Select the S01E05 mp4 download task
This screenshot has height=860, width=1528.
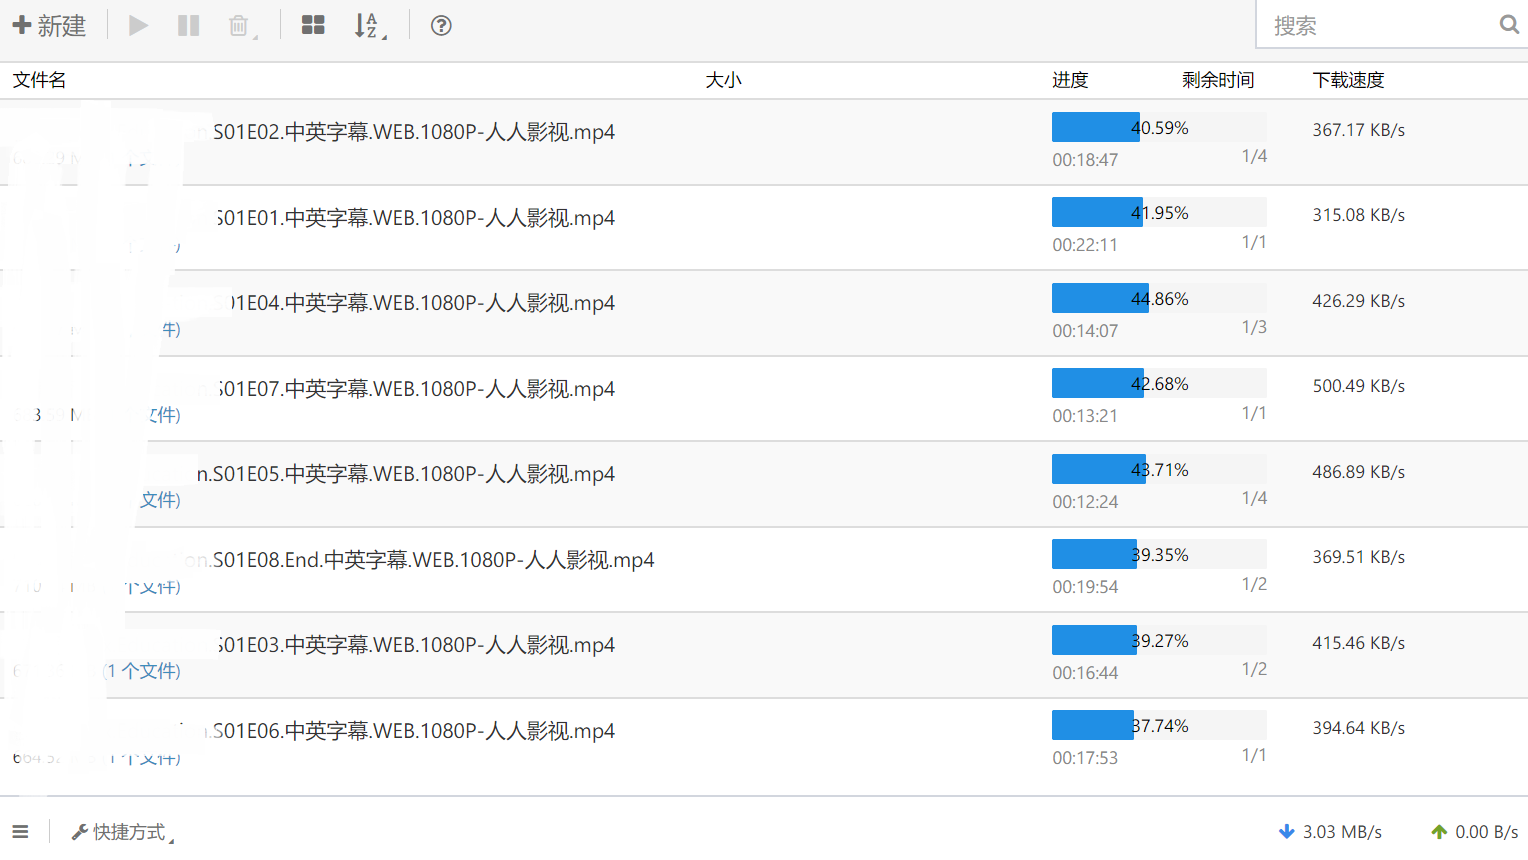pyautogui.click(x=764, y=485)
